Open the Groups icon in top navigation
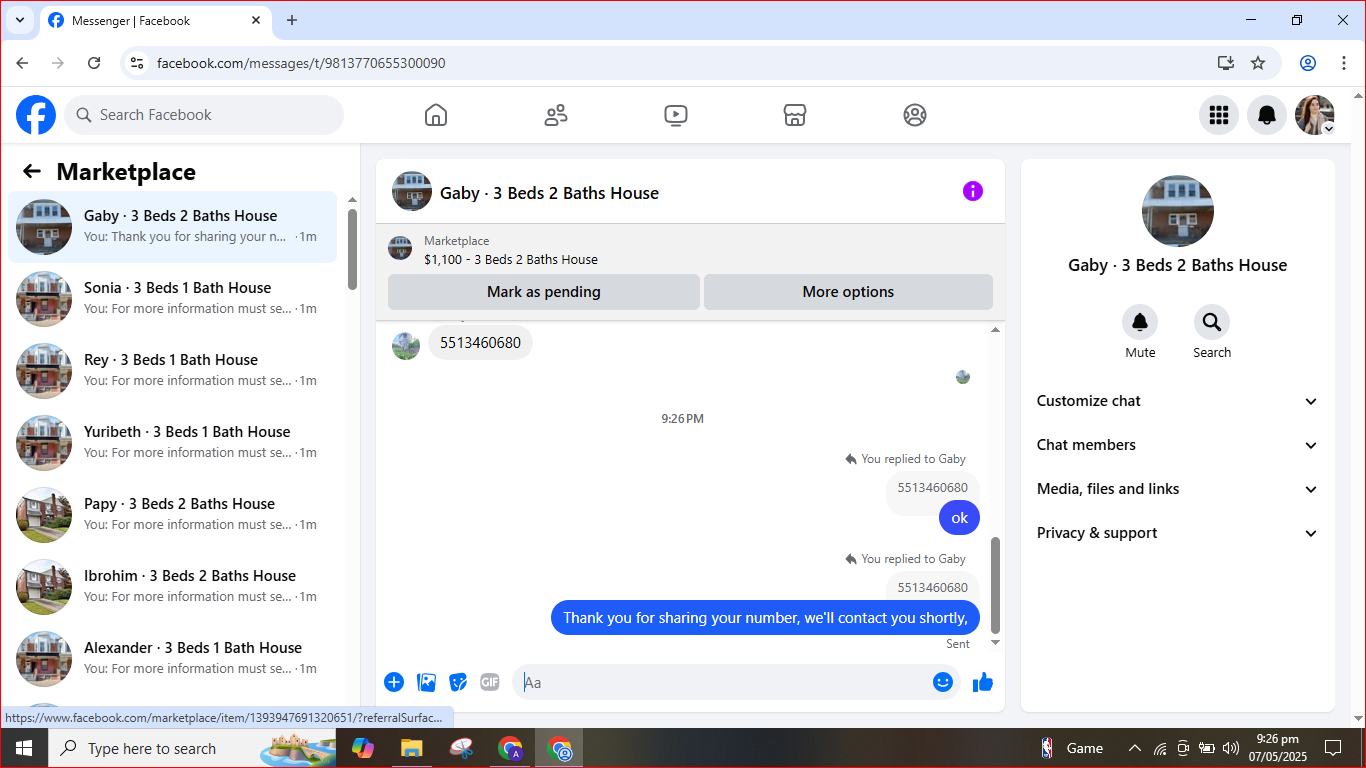This screenshot has height=768, width=1366. click(x=915, y=115)
